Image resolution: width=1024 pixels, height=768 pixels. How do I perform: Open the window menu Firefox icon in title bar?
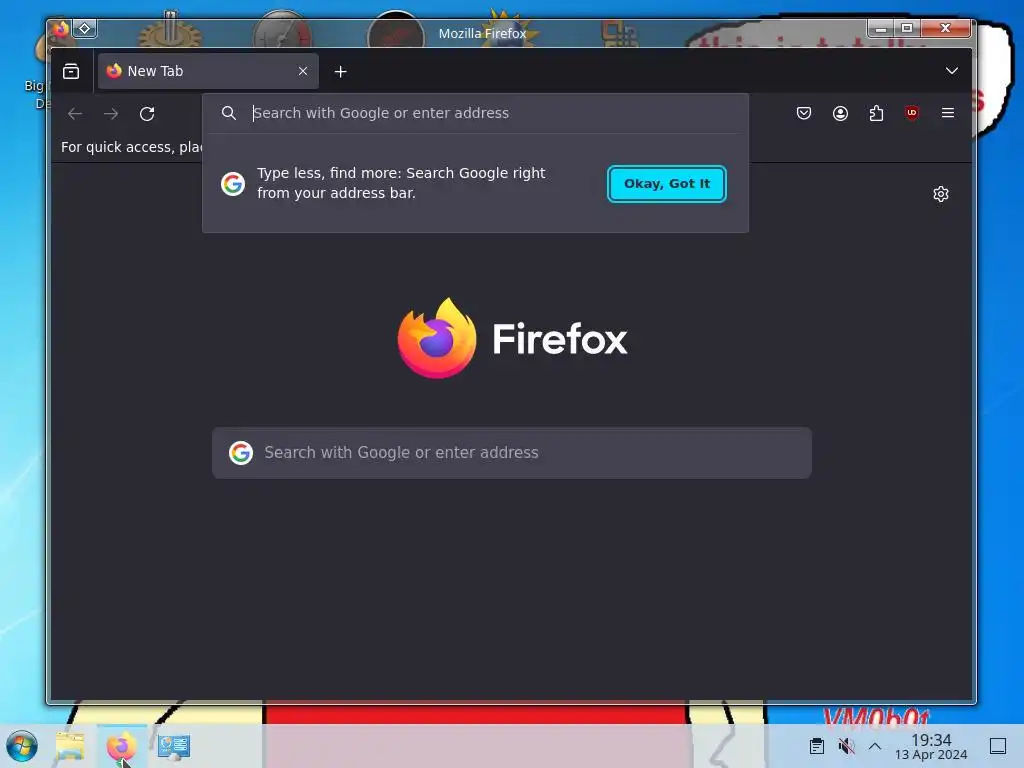(61, 29)
